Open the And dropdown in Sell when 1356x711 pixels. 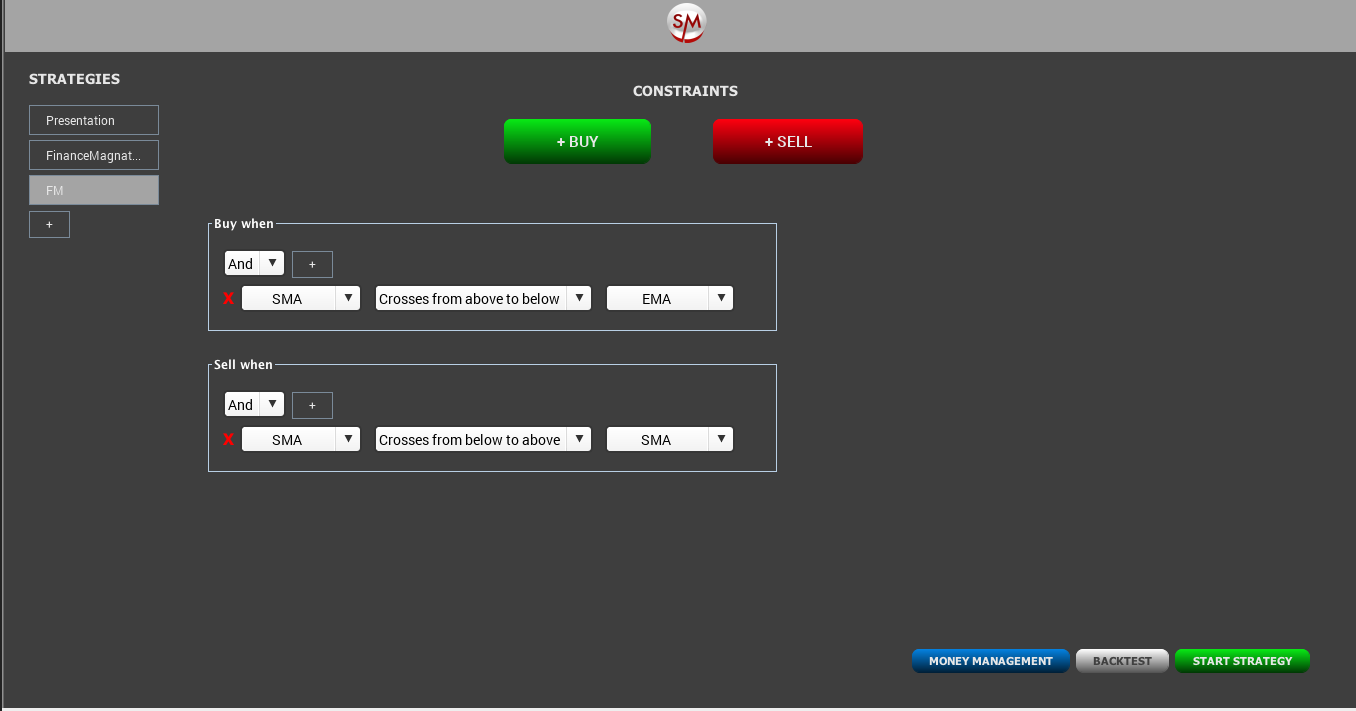coord(254,405)
